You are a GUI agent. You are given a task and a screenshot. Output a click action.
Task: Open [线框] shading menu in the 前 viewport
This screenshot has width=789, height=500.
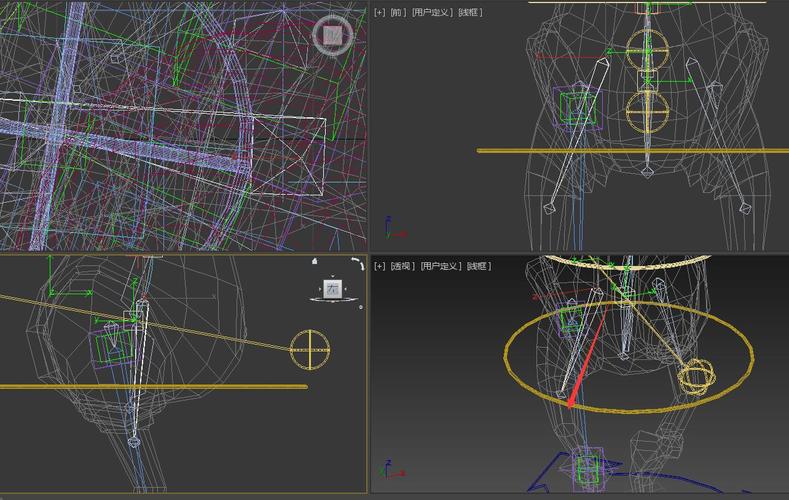[470, 13]
